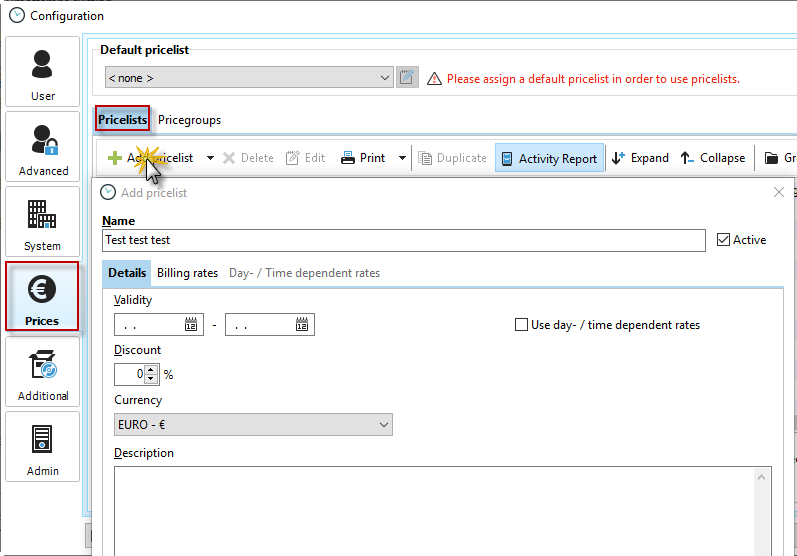Viewport: 797px width, 556px height.
Task: Click the Print toolbar icon
Action: click(349, 158)
